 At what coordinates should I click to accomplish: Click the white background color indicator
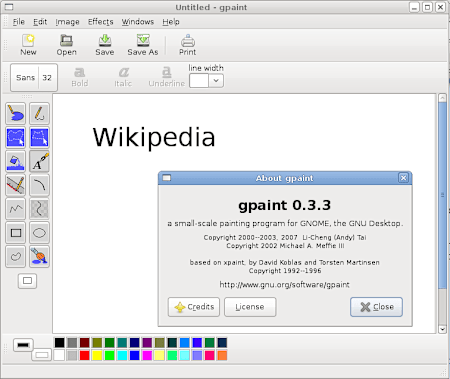pyautogui.click(x=42, y=355)
